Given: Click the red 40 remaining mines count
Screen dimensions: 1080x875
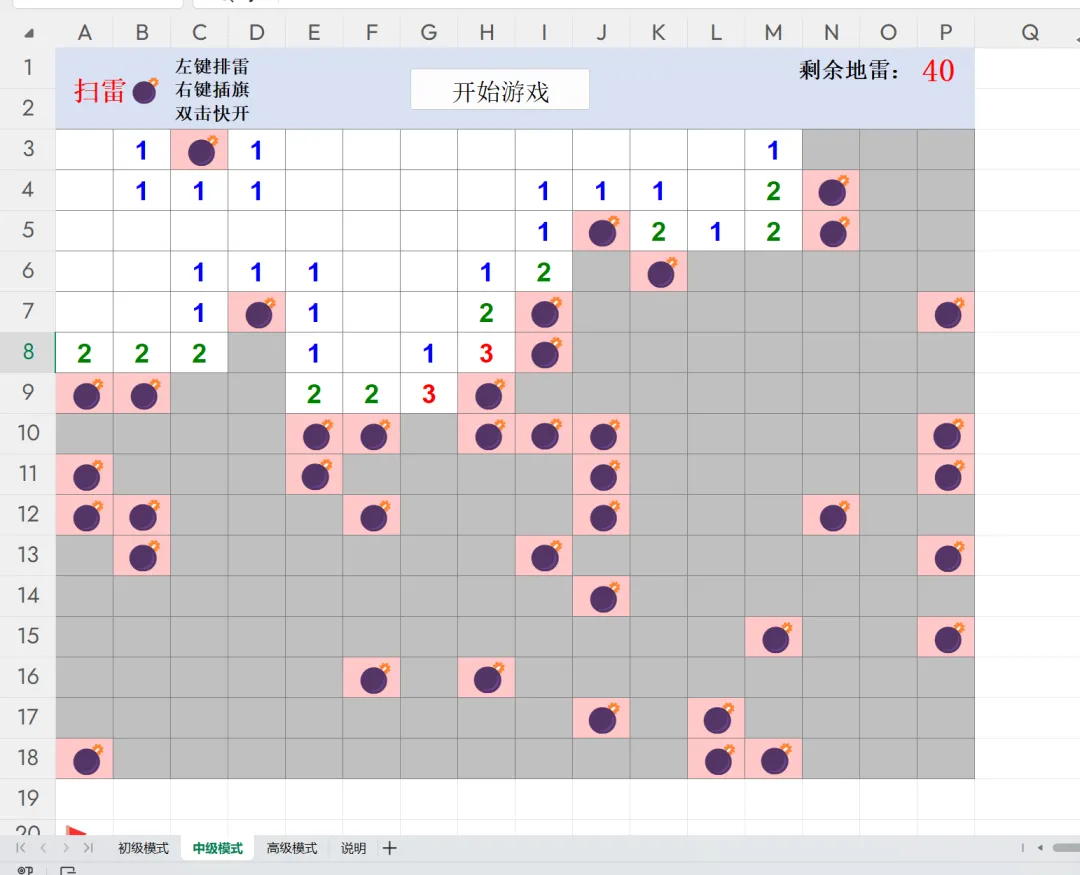Looking at the screenshot, I should coord(938,70).
